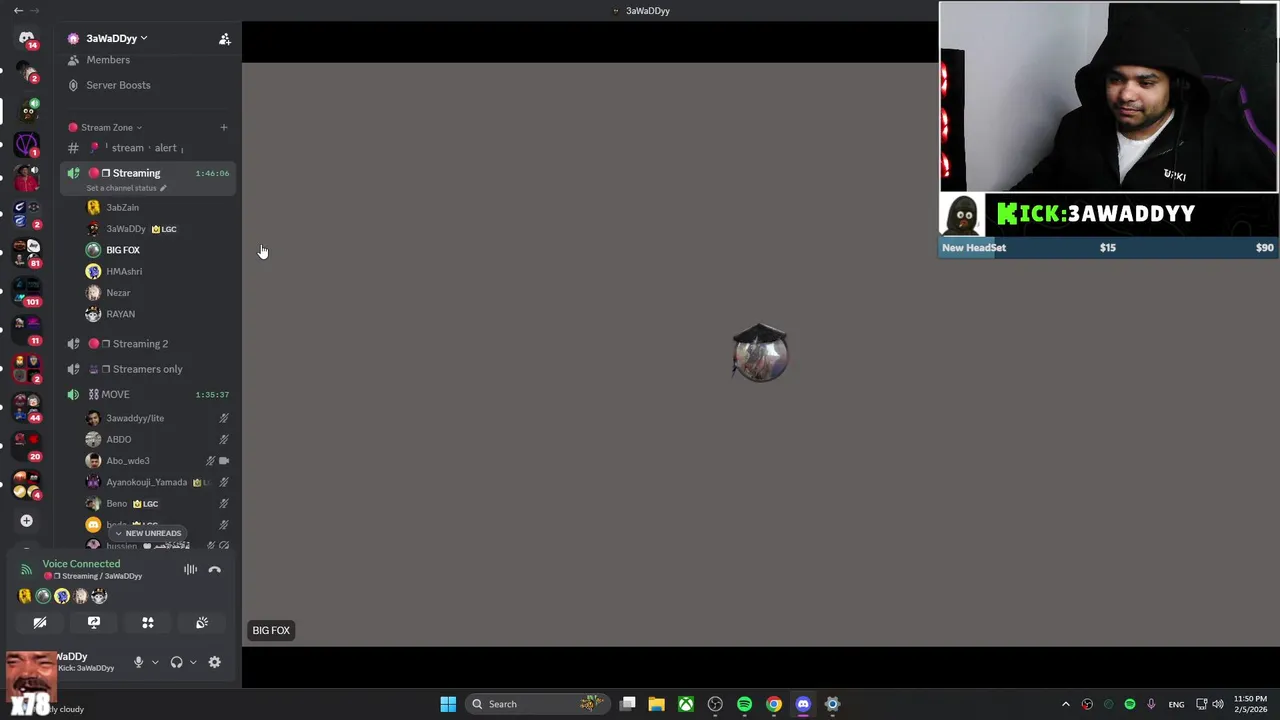1280x720 pixels.
Task: Click Set a channel status pencil
Action: click(x=163, y=188)
